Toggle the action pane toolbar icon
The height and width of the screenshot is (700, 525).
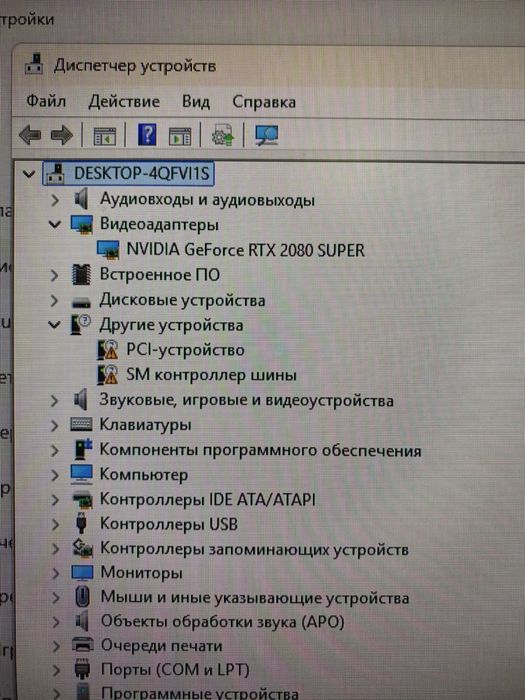tap(180, 136)
